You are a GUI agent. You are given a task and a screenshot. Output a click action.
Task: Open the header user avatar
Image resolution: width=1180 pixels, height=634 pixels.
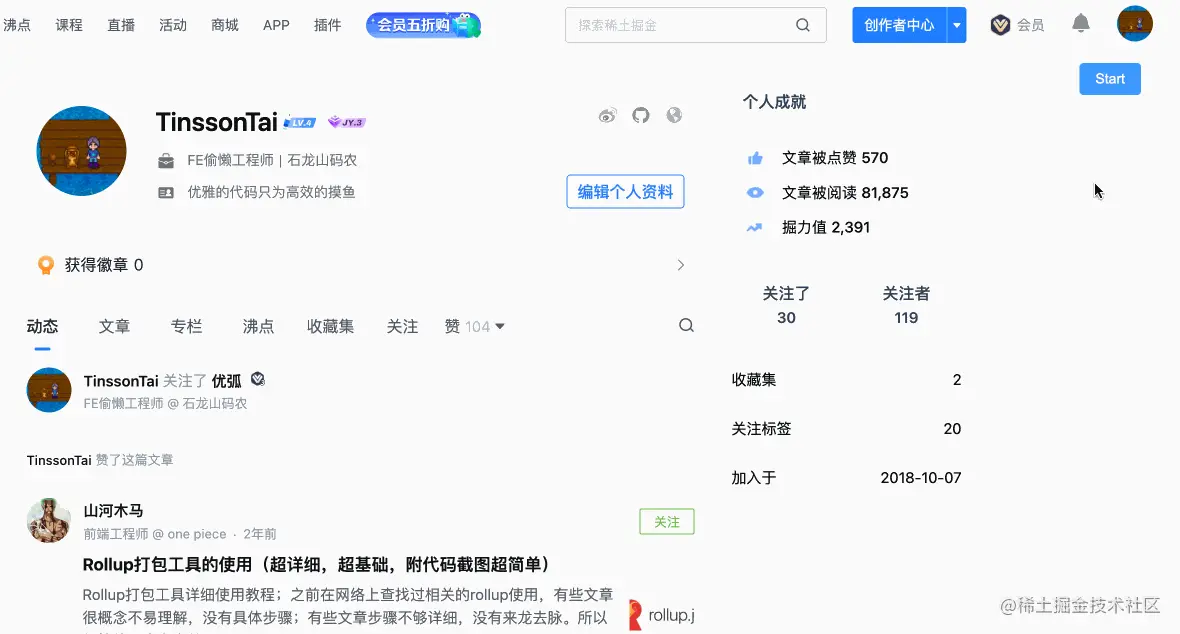pyautogui.click(x=1135, y=24)
